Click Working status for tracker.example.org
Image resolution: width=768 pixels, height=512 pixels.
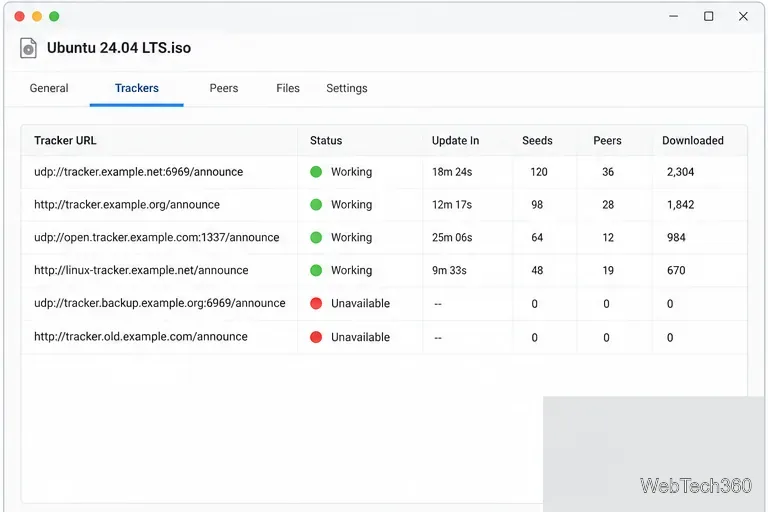[351, 205]
